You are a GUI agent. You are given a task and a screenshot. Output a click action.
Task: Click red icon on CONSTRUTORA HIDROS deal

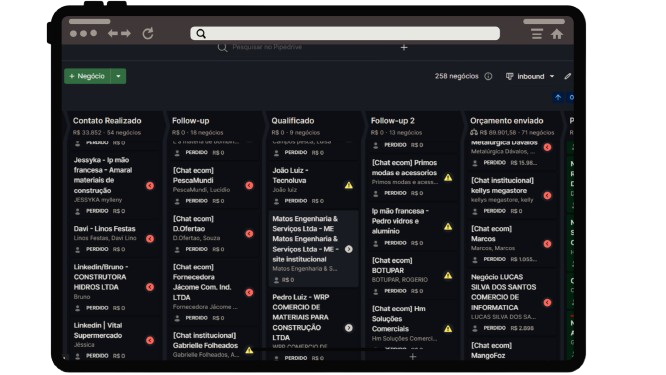click(150, 287)
